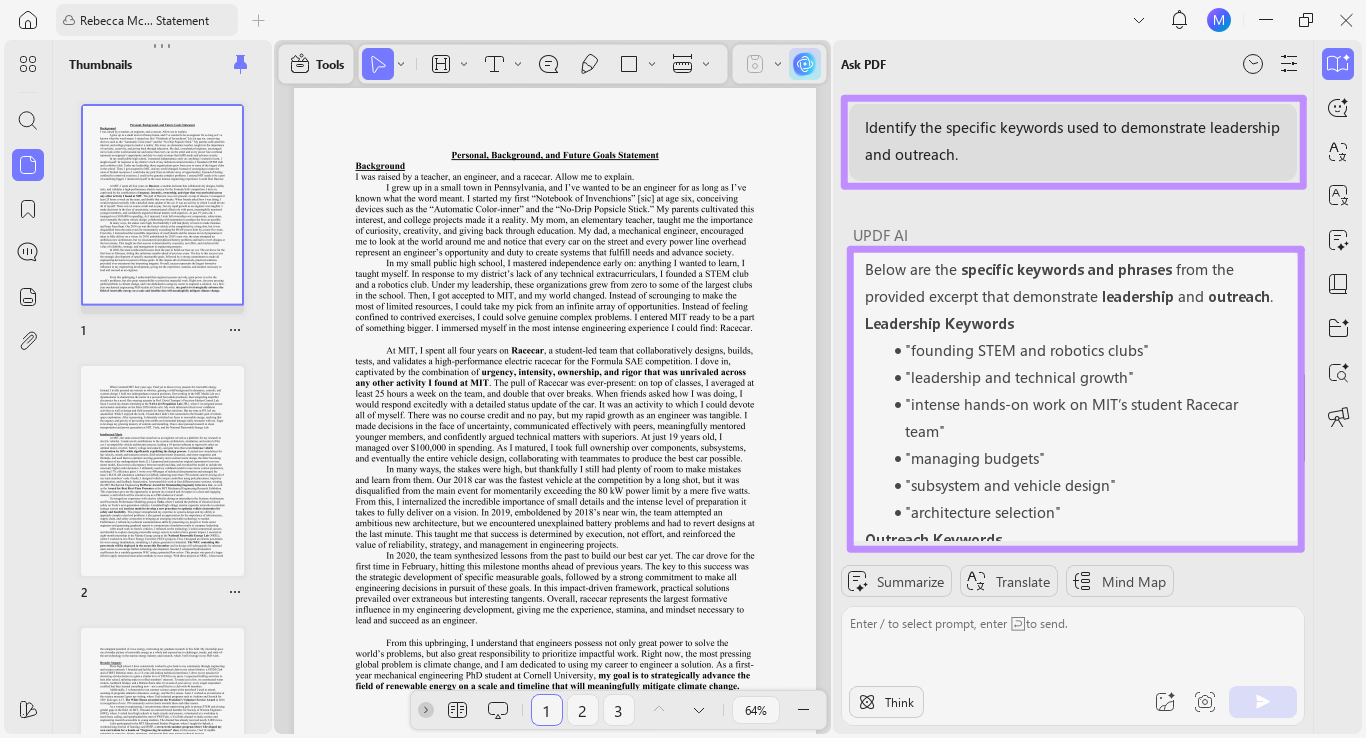Screen dimensions: 1366x738
Task: Click the screenshot capture icon in chat box
Action: click(1205, 702)
